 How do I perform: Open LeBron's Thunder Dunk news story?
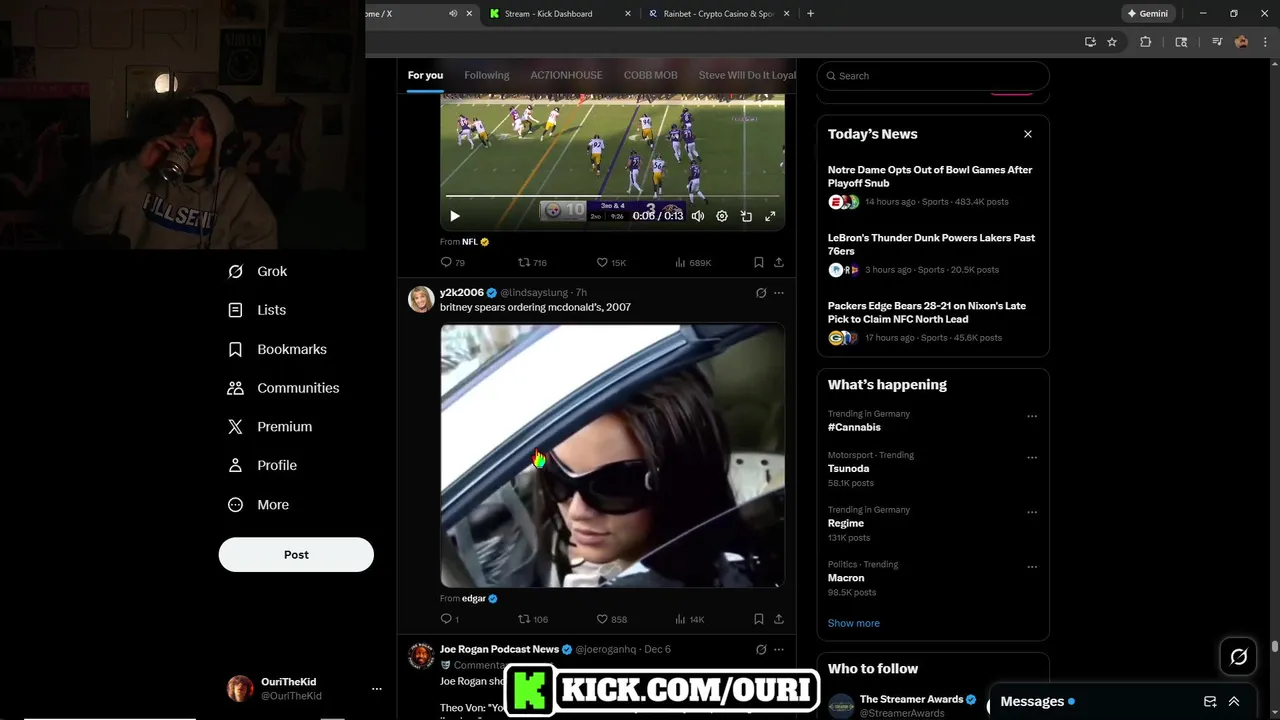tap(933, 254)
